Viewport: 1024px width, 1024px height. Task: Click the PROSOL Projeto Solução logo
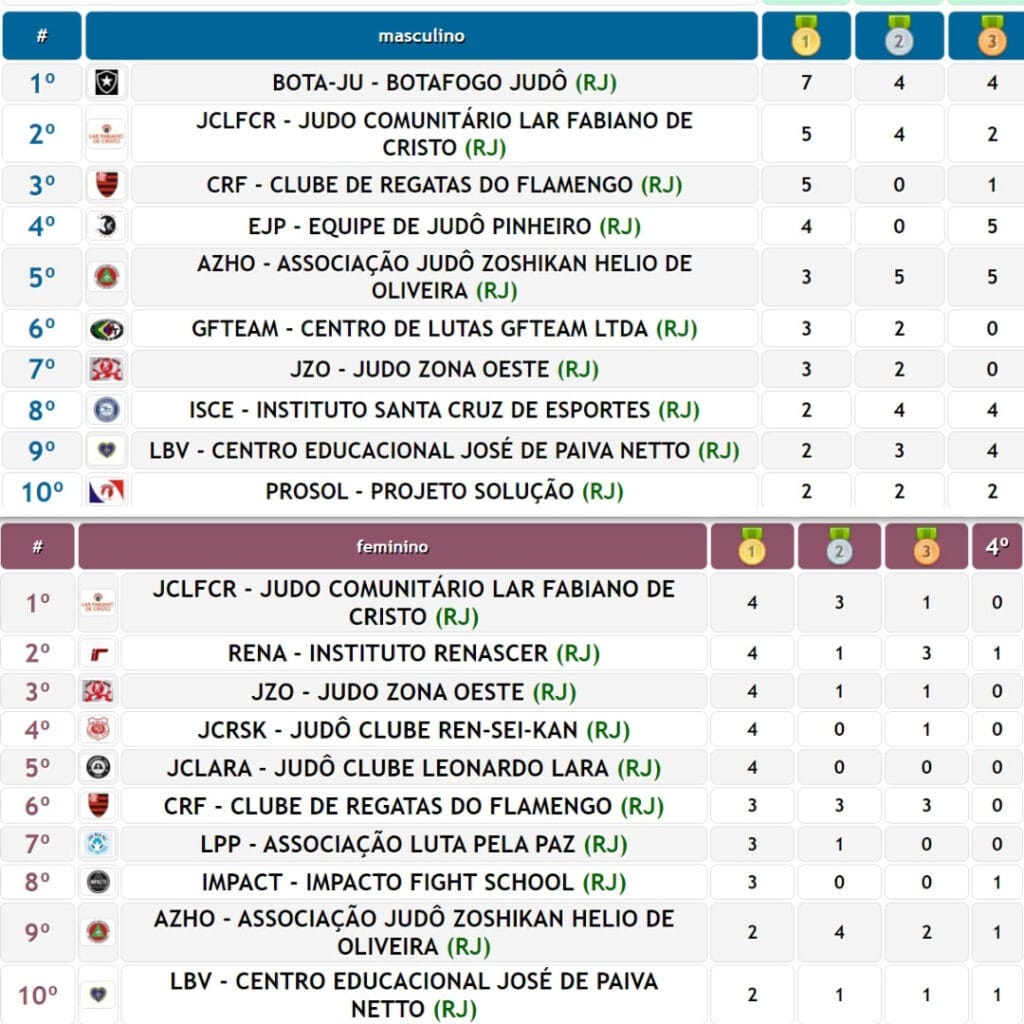(x=106, y=492)
